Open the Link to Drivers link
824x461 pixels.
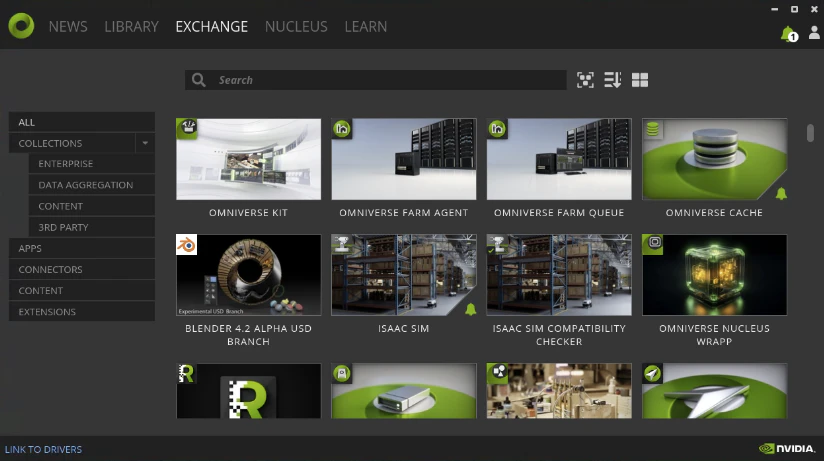[x=43, y=449]
